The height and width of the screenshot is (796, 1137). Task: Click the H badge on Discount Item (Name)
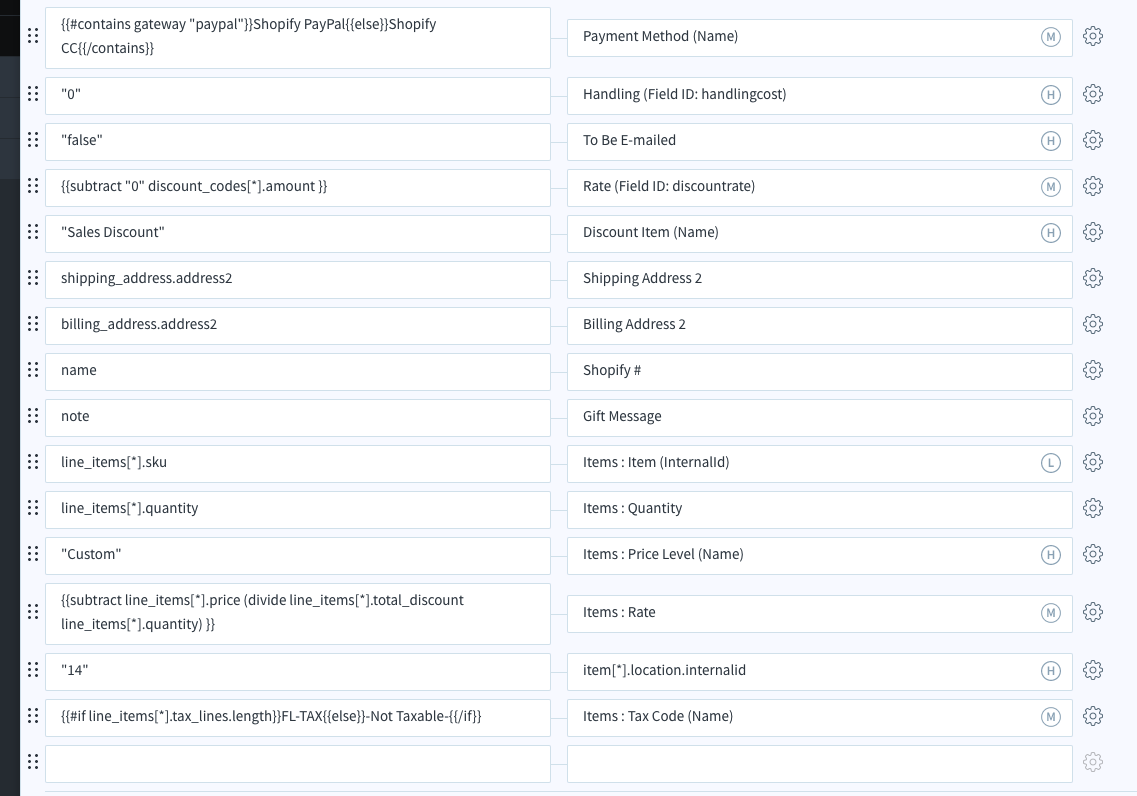pyautogui.click(x=1050, y=233)
